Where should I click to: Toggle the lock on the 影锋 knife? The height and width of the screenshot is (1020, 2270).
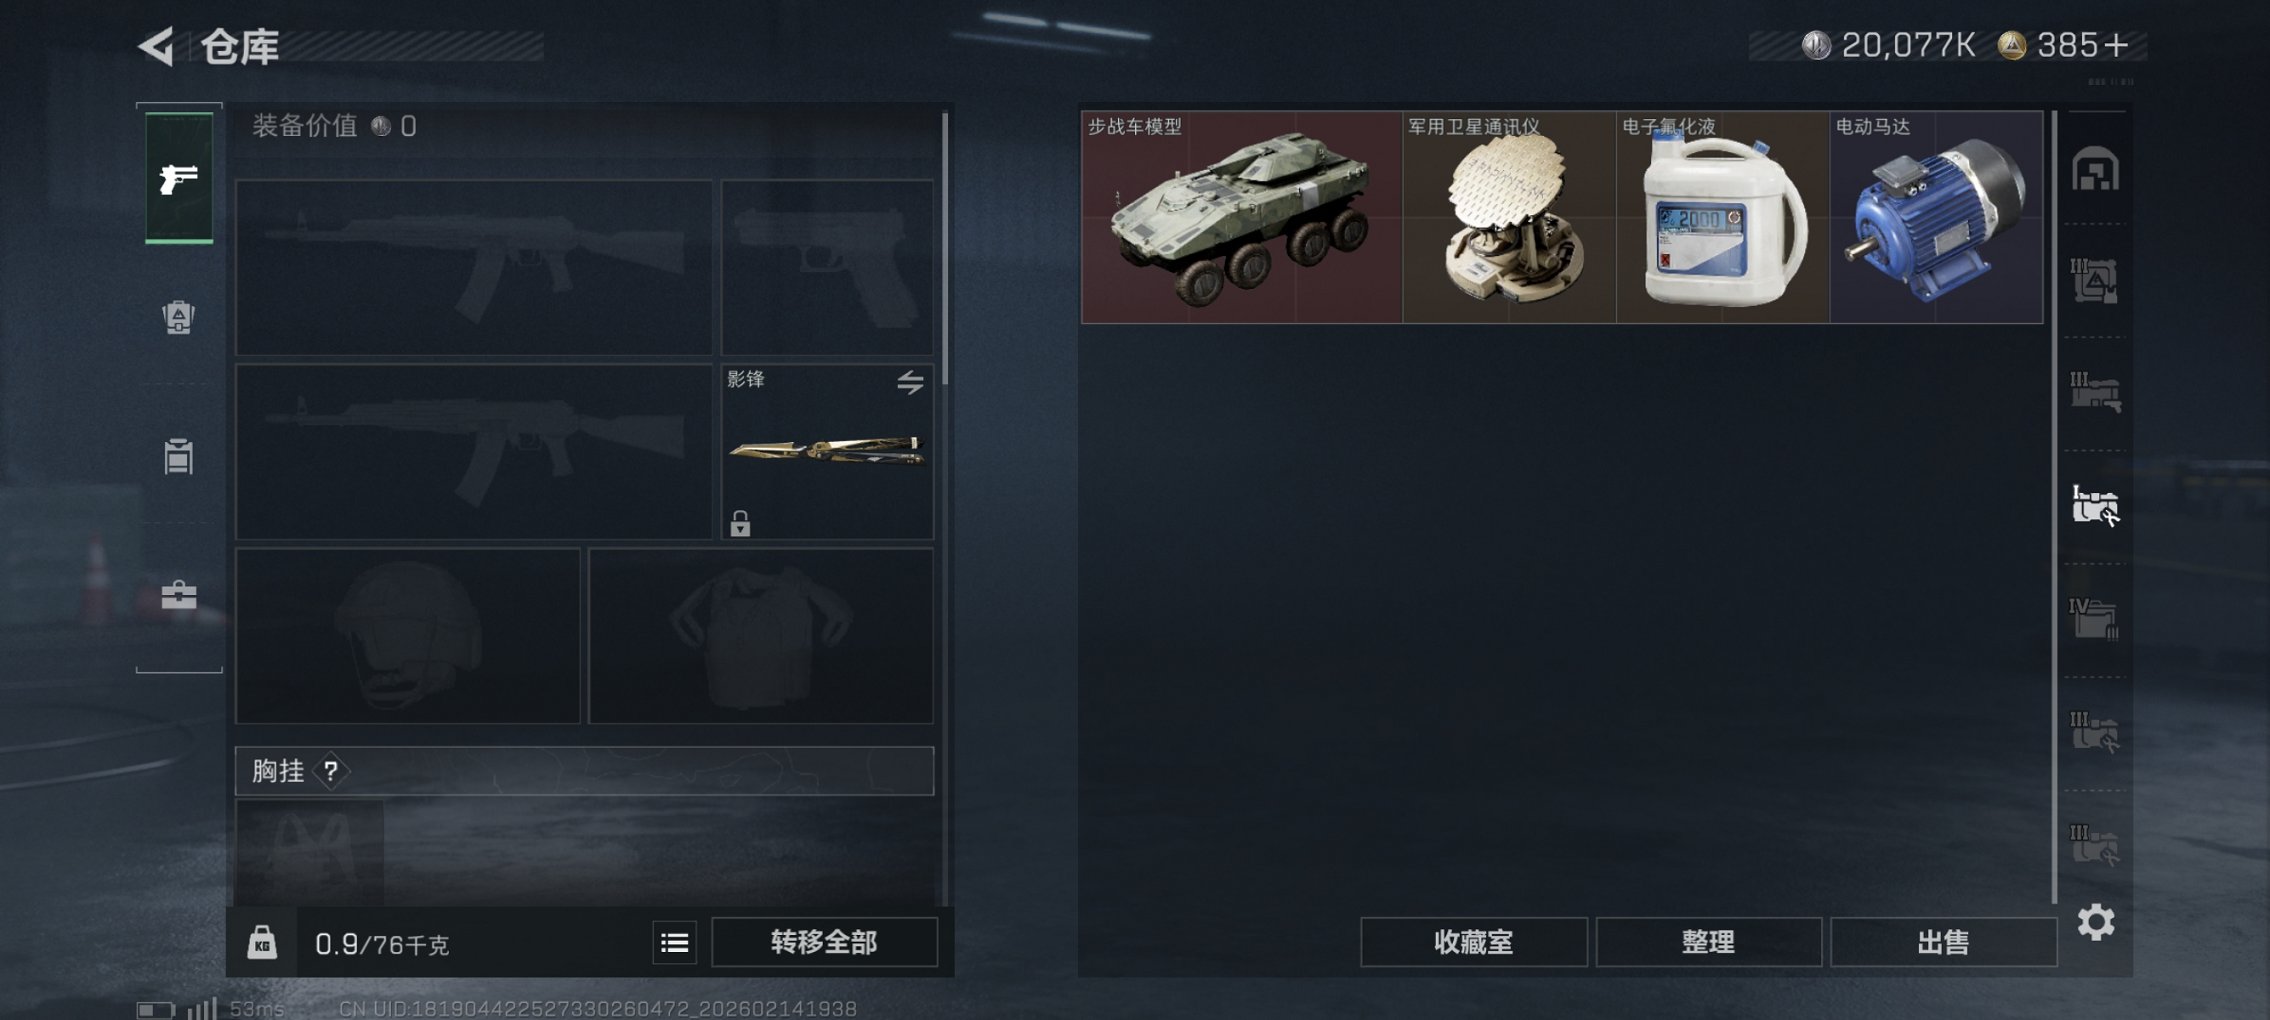click(x=740, y=523)
